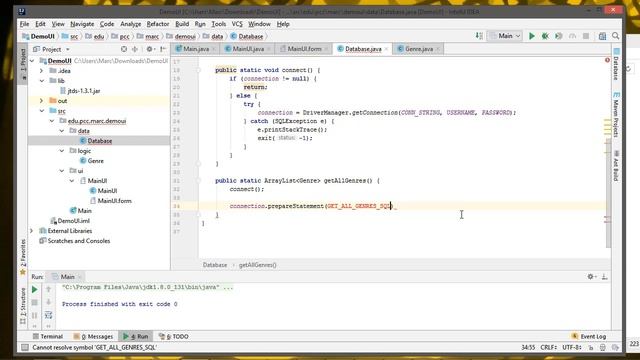Click pause output icon in Run panel

[35, 316]
